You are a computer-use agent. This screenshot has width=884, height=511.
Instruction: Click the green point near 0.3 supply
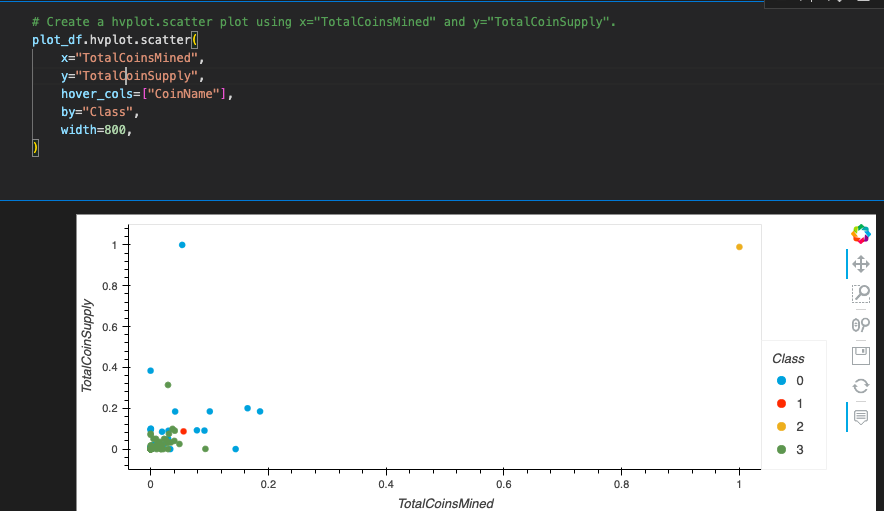click(168, 385)
